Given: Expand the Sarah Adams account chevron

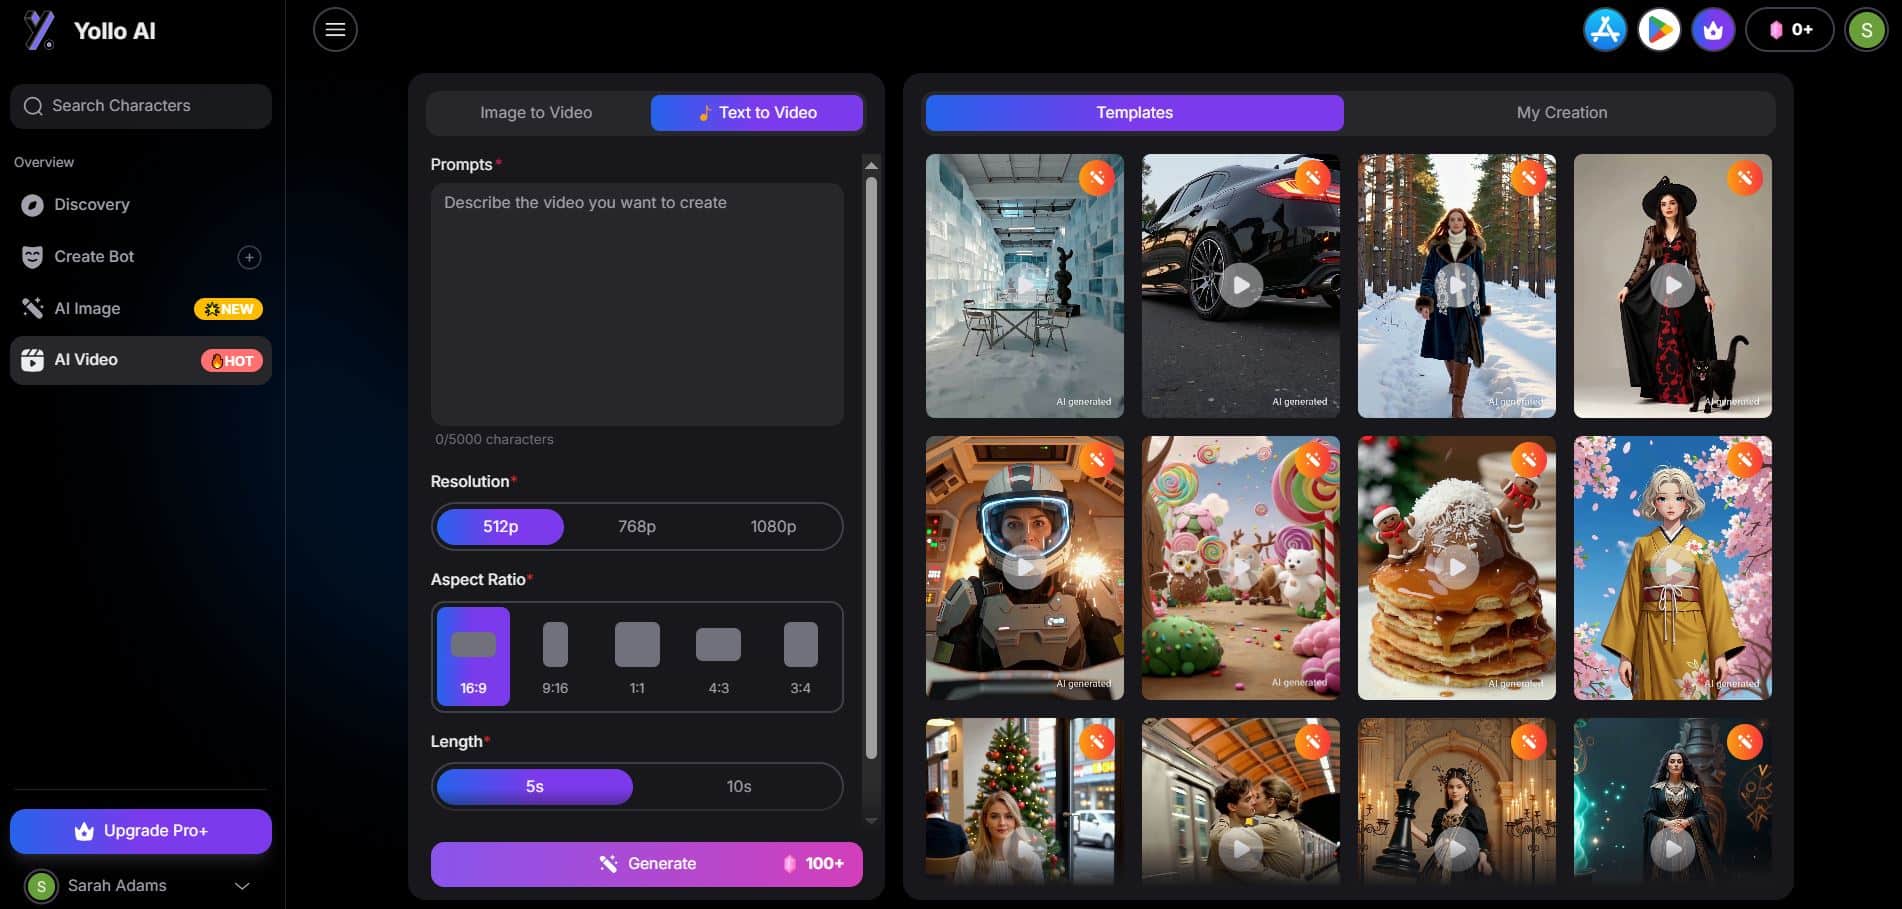Looking at the screenshot, I should coord(242,886).
